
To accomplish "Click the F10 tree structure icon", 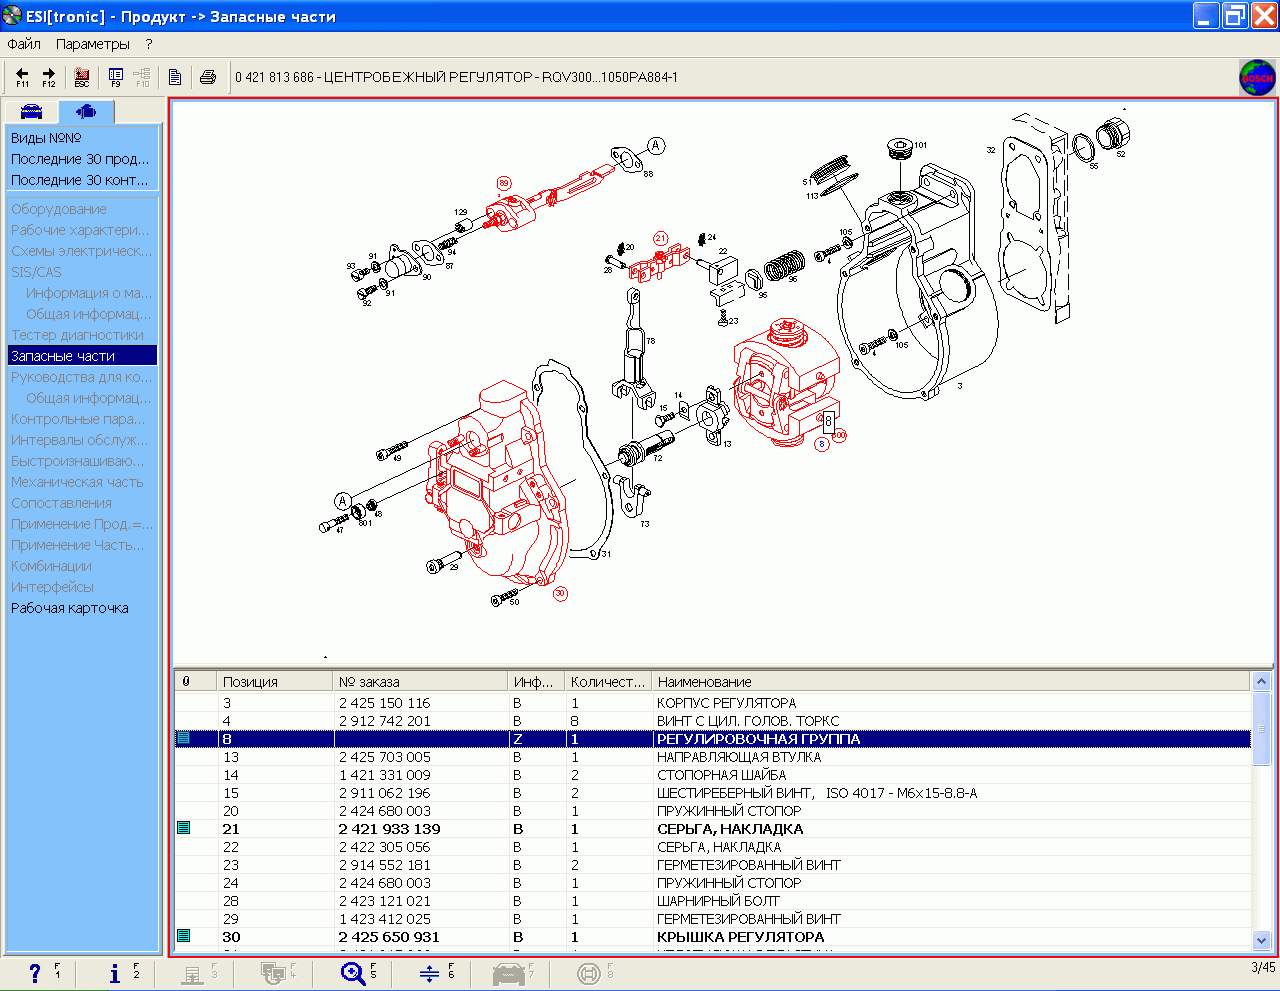I will (x=142, y=77).
